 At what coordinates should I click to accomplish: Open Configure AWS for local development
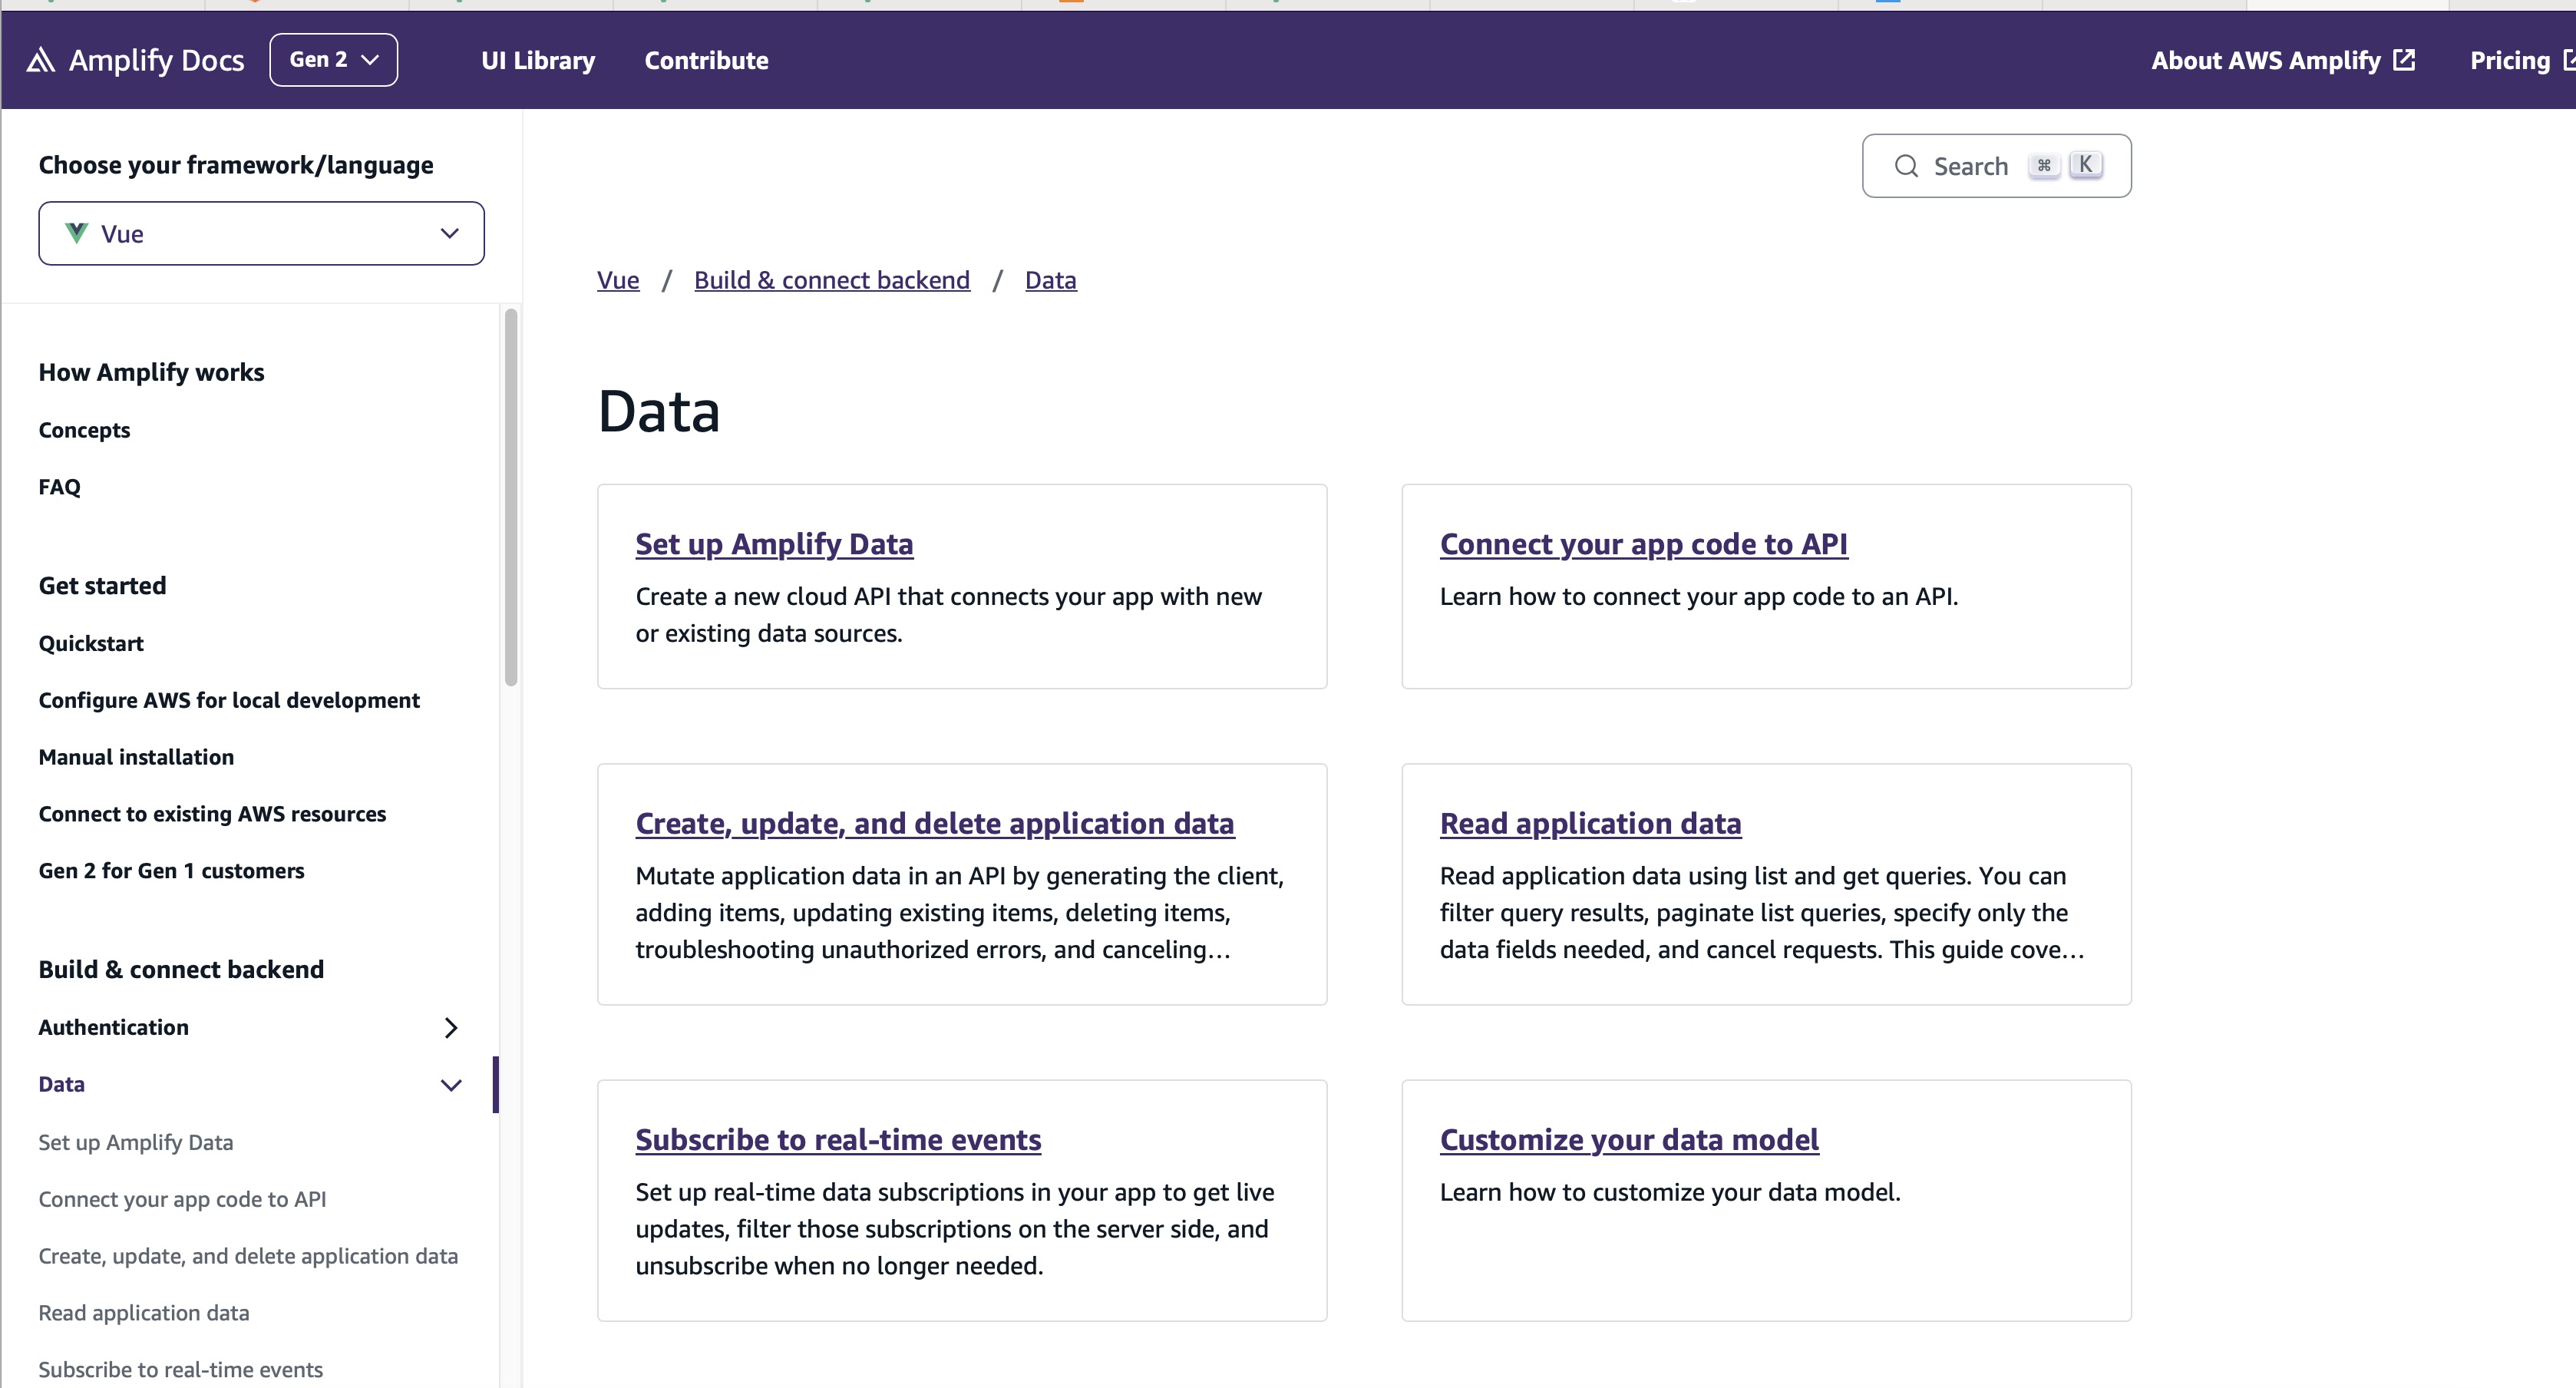click(229, 700)
